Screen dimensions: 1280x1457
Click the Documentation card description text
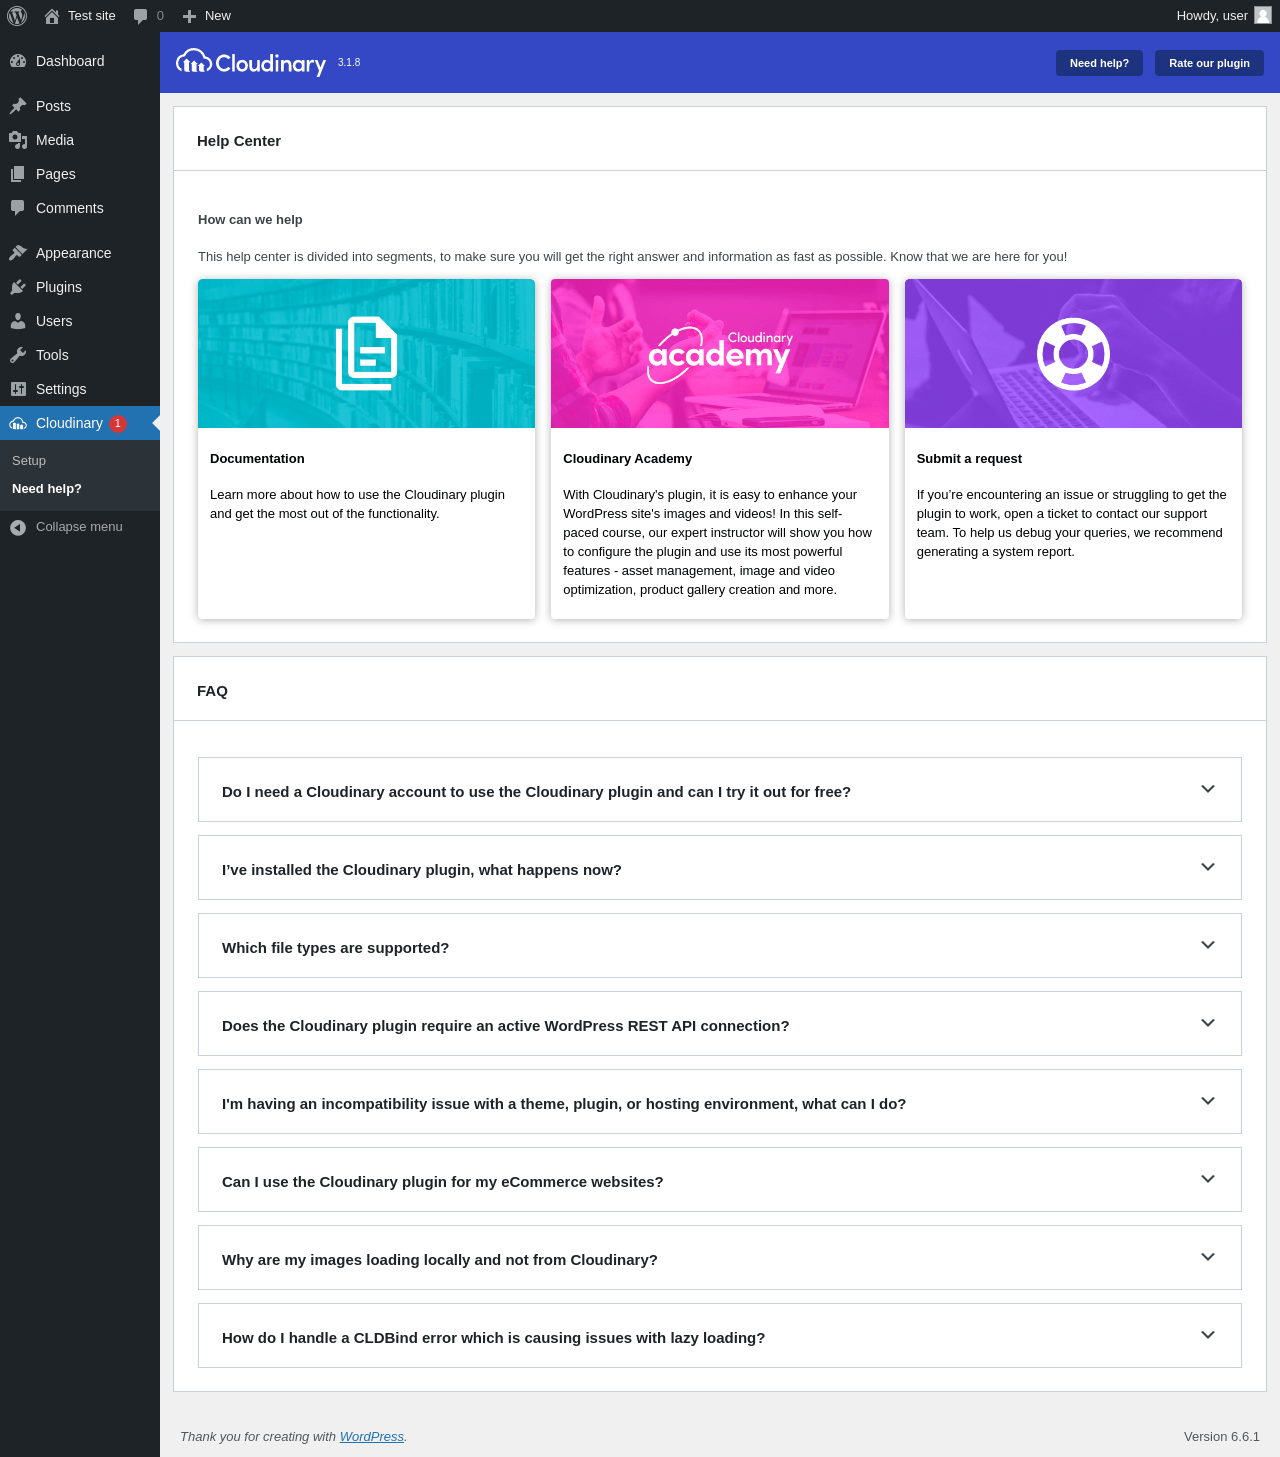tap(358, 504)
